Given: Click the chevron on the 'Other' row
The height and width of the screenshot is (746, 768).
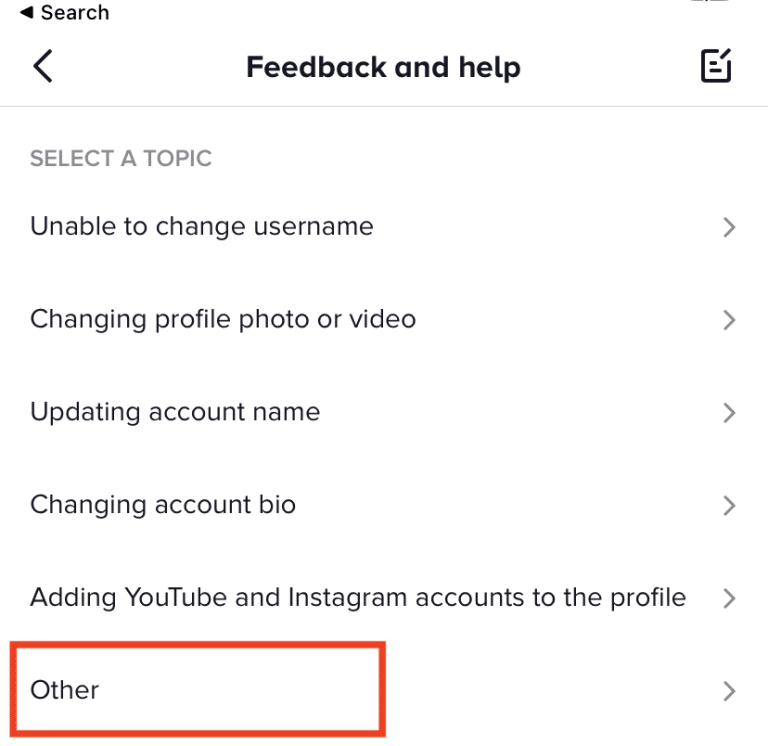Looking at the screenshot, I should [x=729, y=691].
